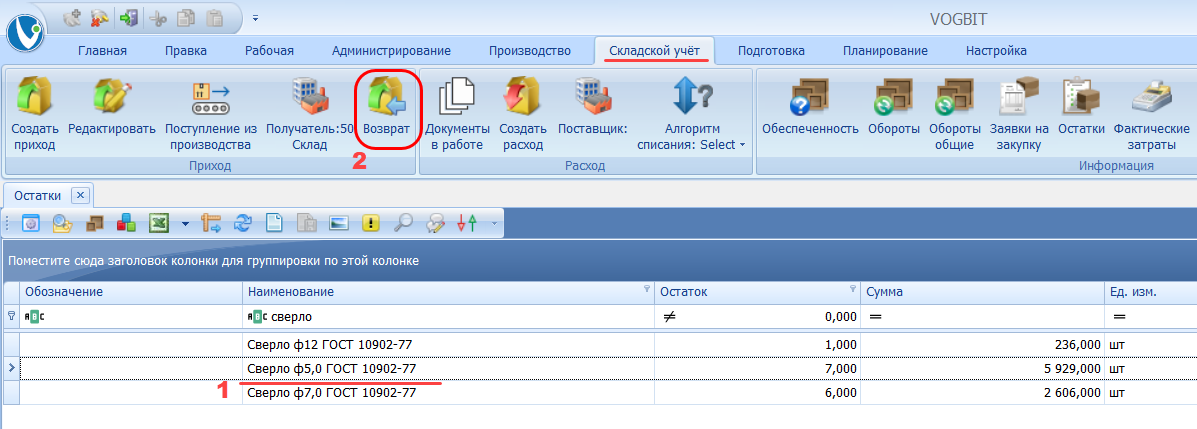Image resolution: width=1197 pixels, height=429 pixels.
Task: Click the grayed save document toolbar icon
Action: click(x=306, y=223)
